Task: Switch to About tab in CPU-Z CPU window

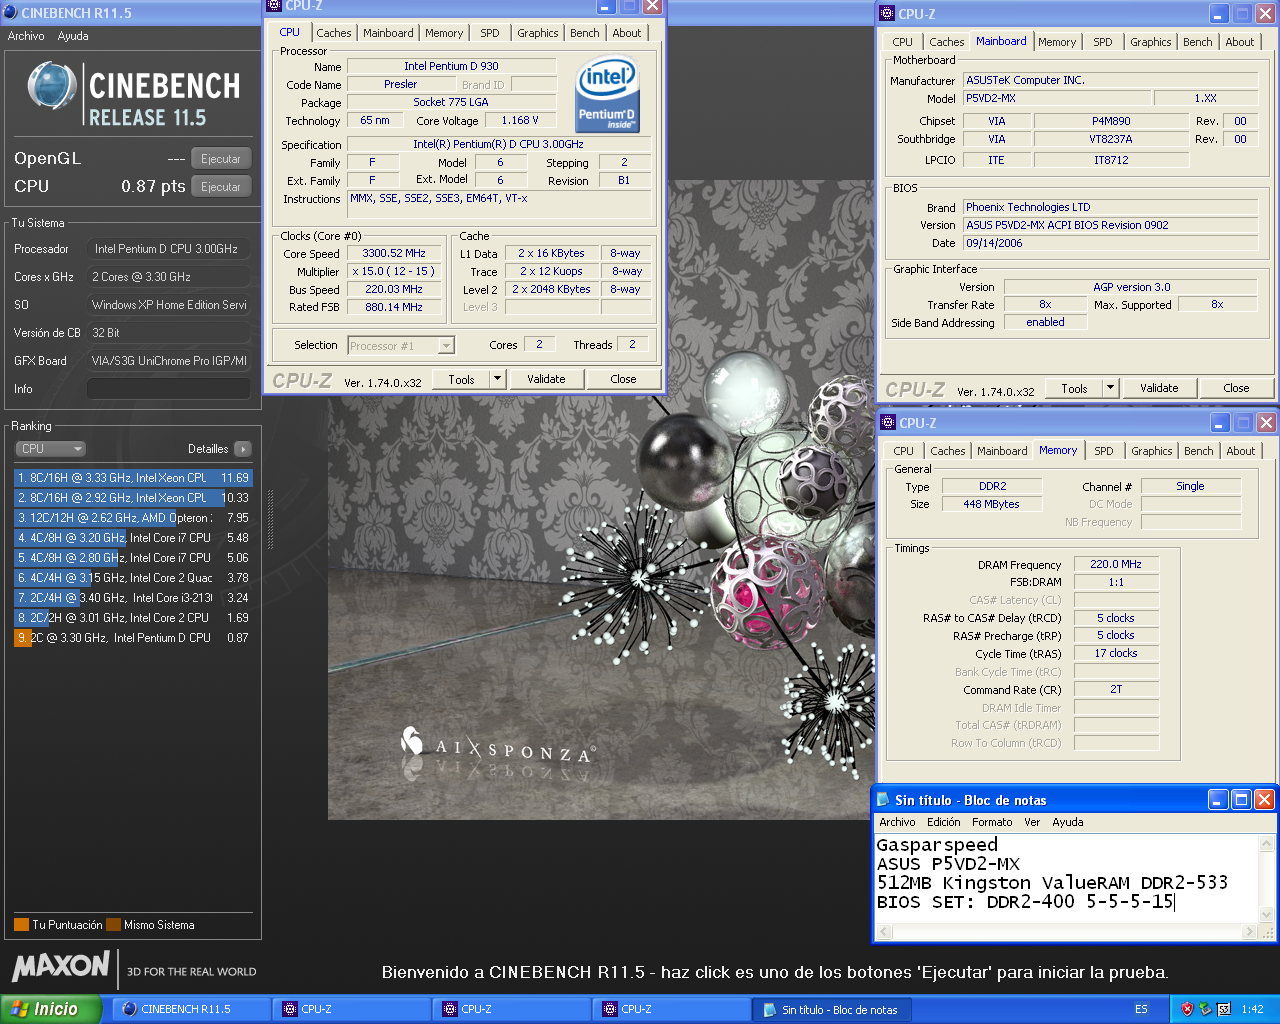Action: [x=627, y=33]
